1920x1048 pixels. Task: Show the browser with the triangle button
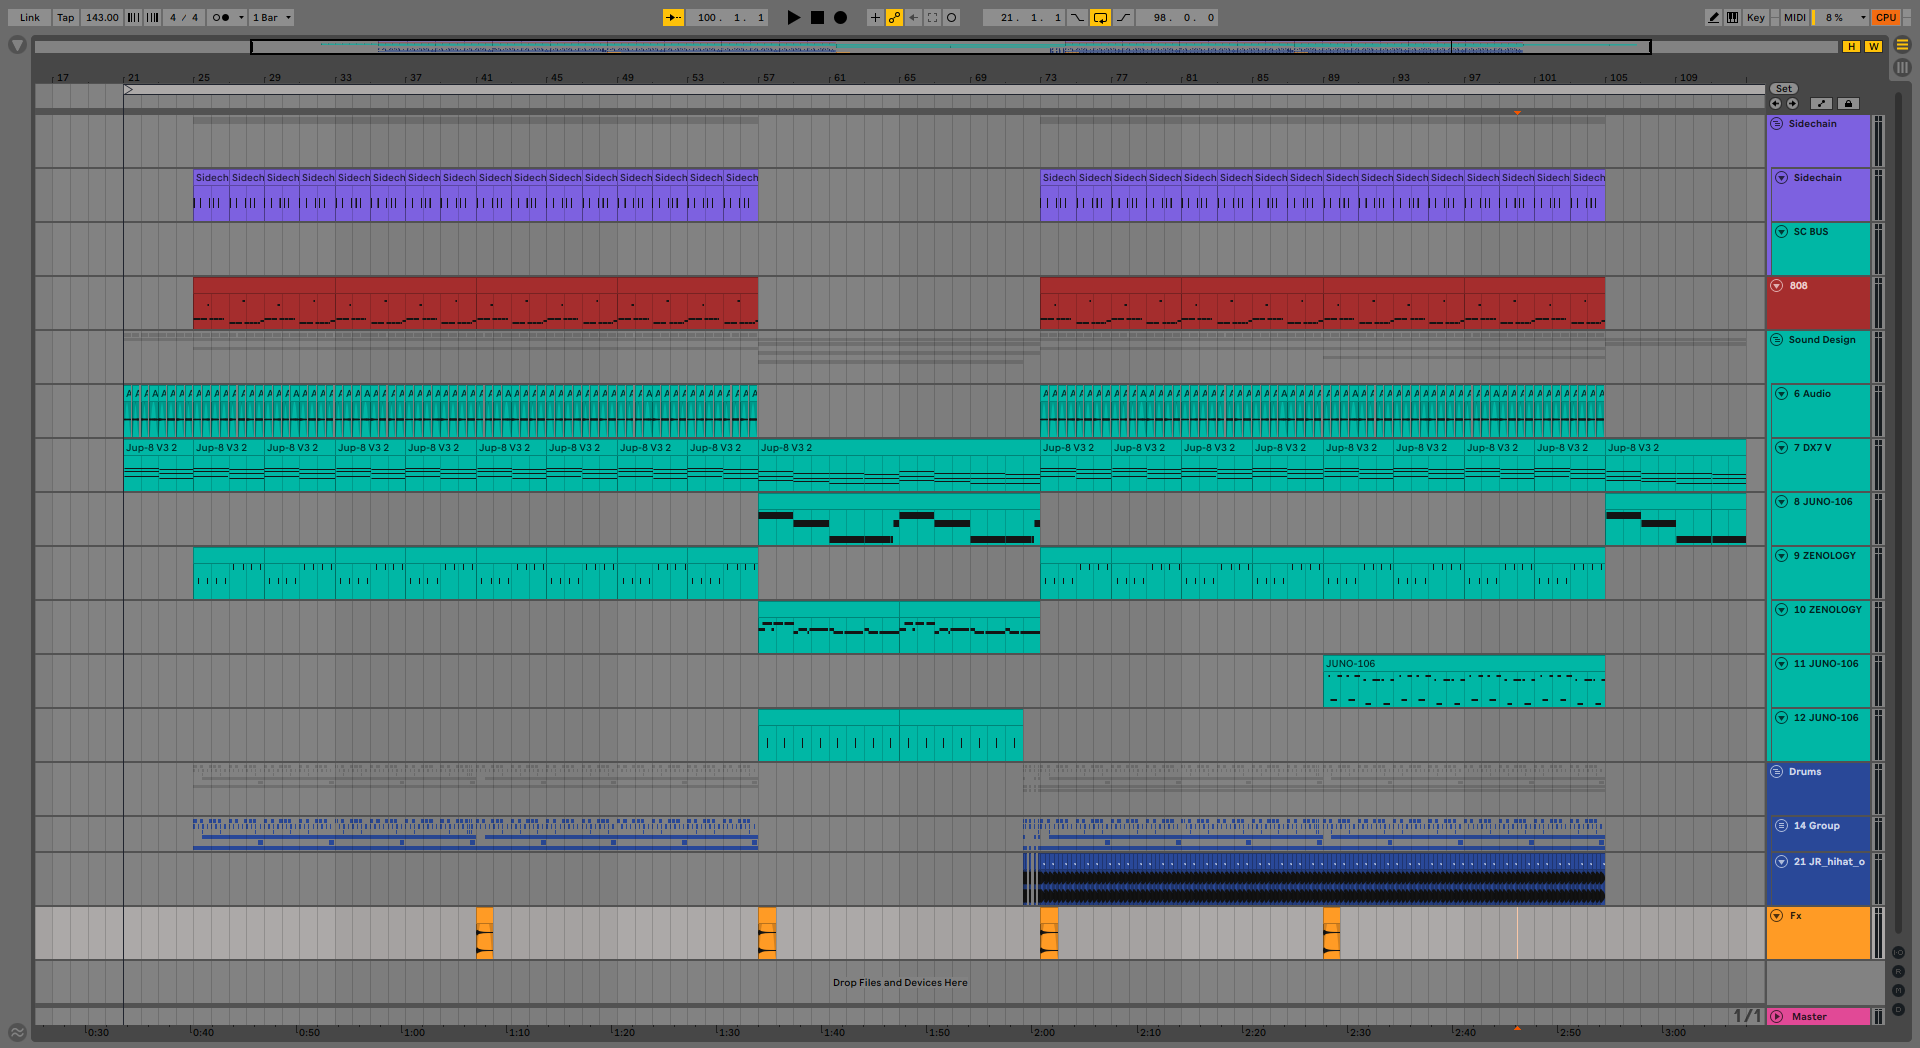pyautogui.click(x=17, y=45)
